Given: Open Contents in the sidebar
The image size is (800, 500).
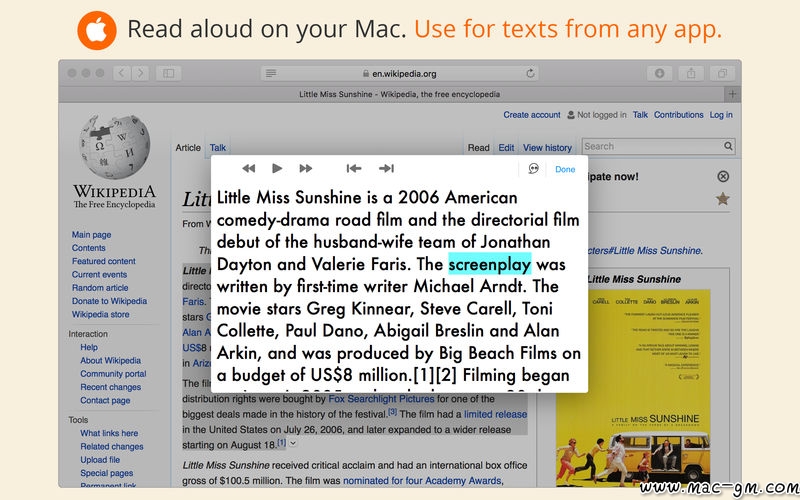Looking at the screenshot, I should pyautogui.click(x=89, y=248).
